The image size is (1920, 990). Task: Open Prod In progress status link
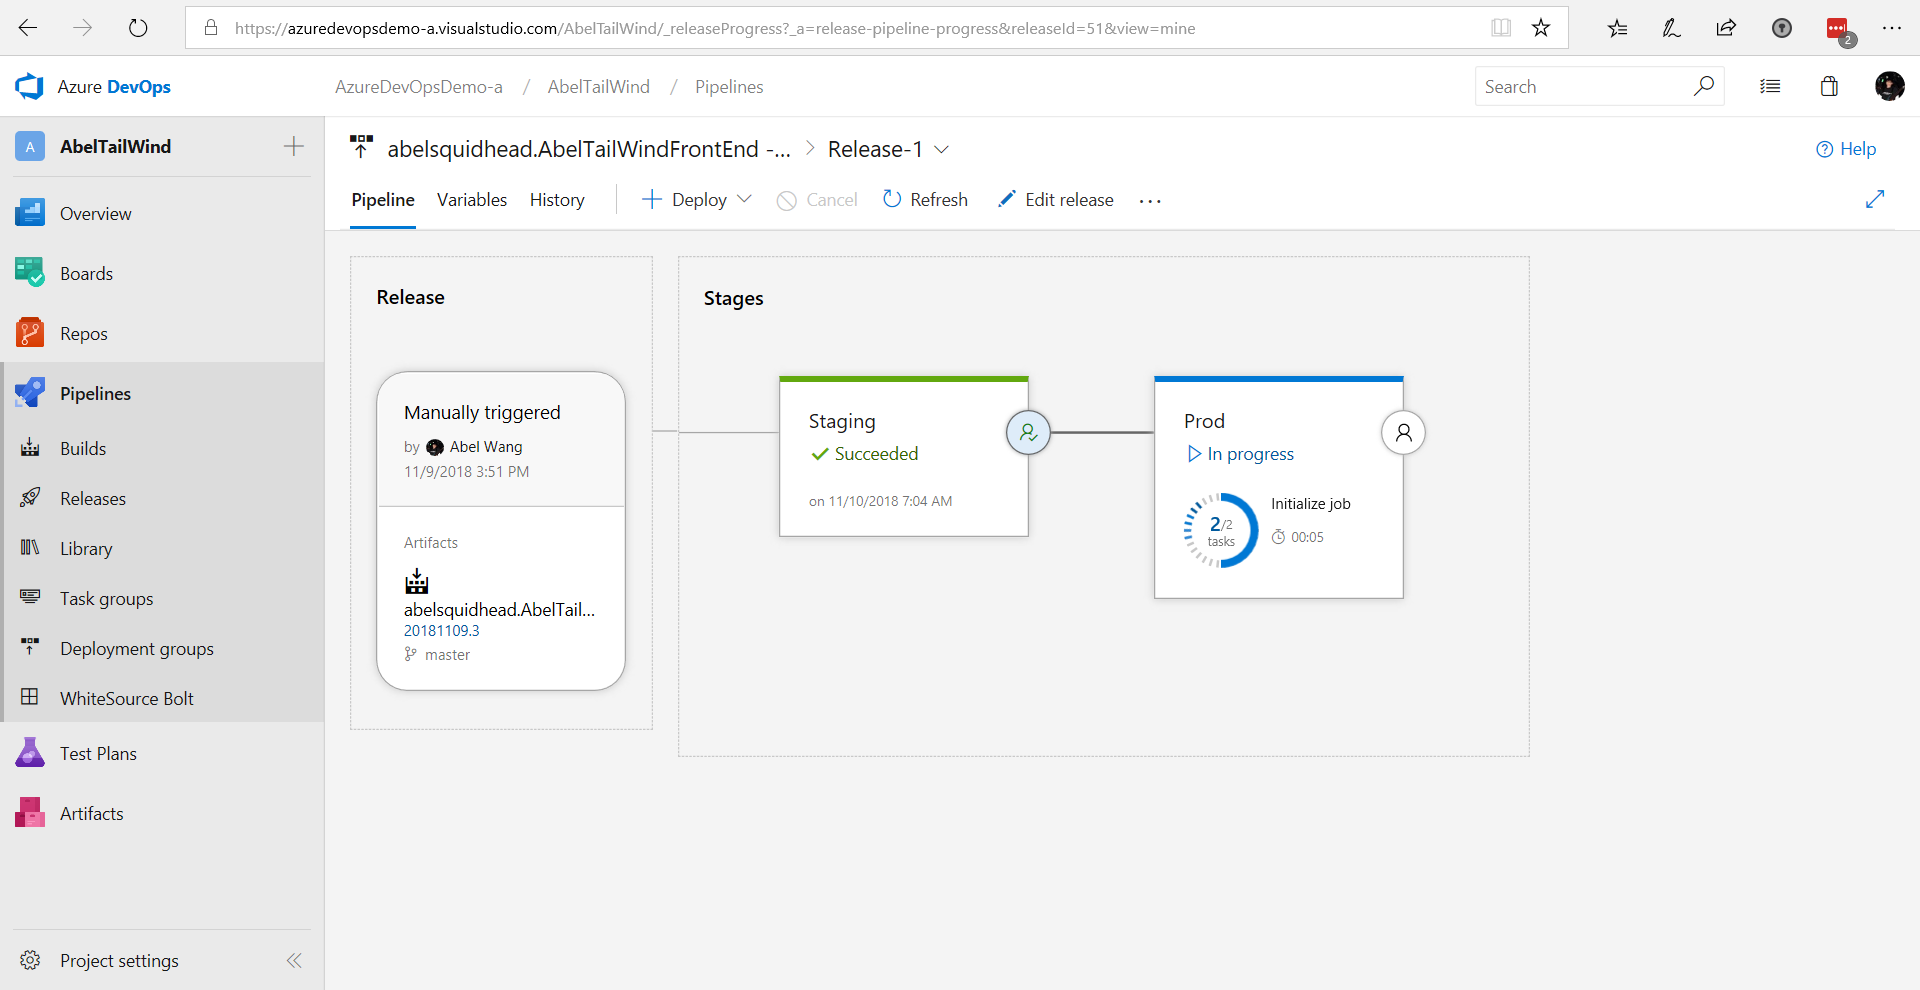(x=1240, y=454)
